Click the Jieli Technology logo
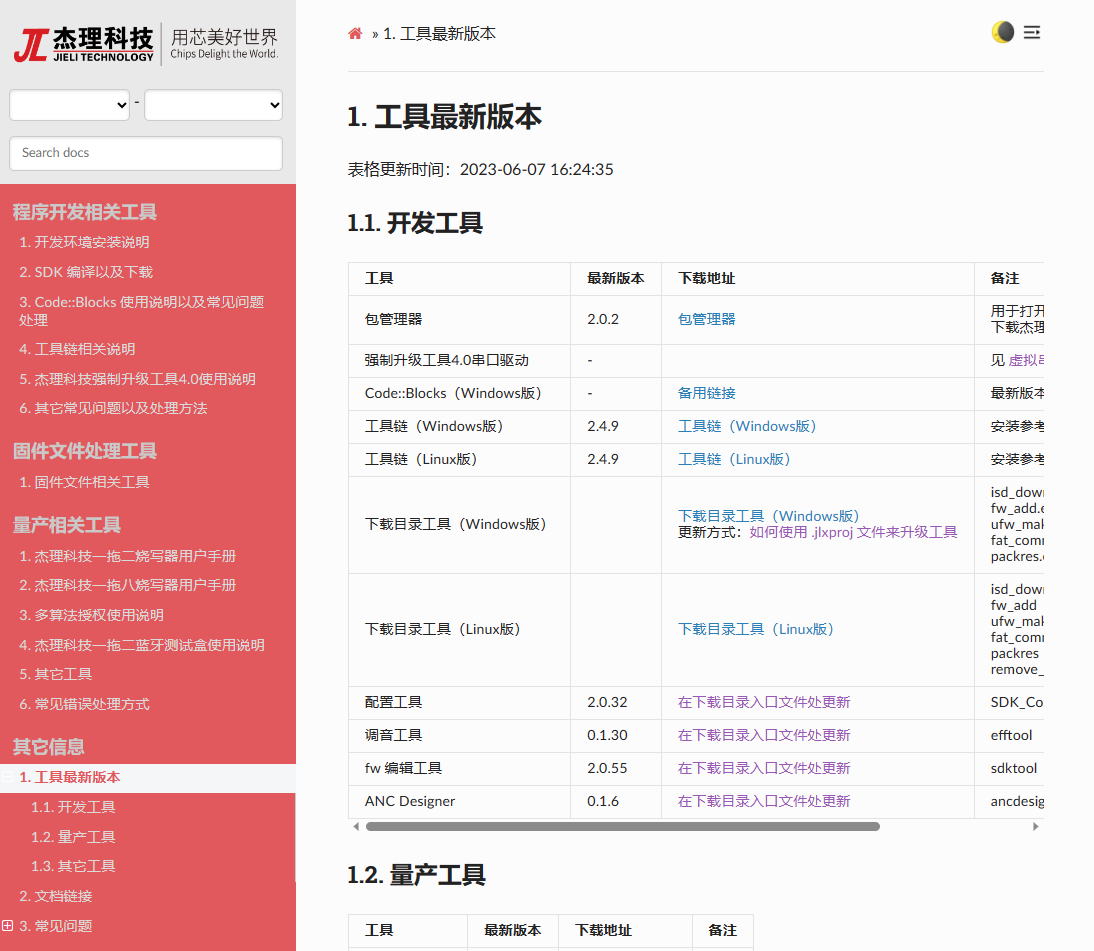 click(147, 44)
